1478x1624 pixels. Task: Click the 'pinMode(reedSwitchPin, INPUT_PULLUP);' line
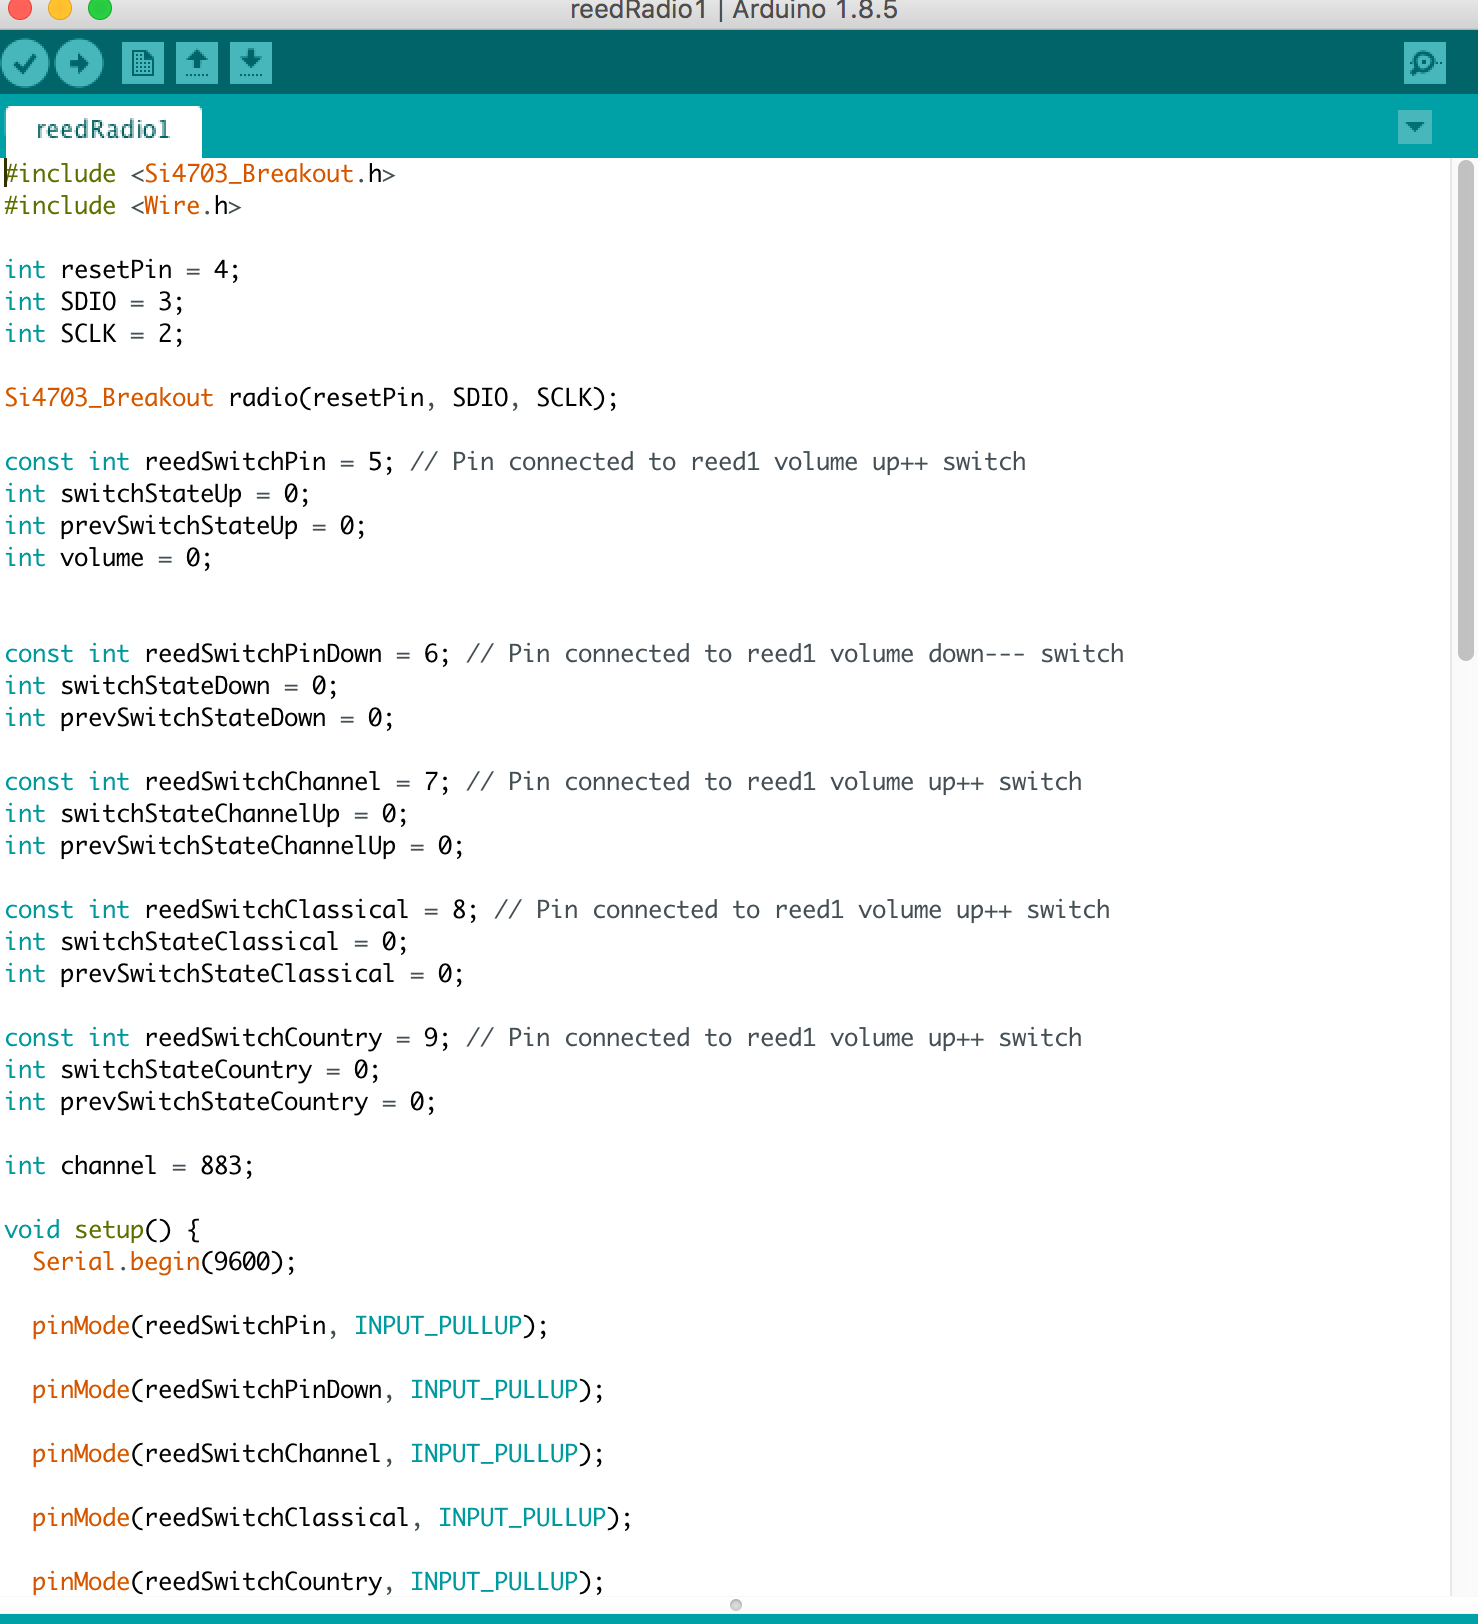290,1326
